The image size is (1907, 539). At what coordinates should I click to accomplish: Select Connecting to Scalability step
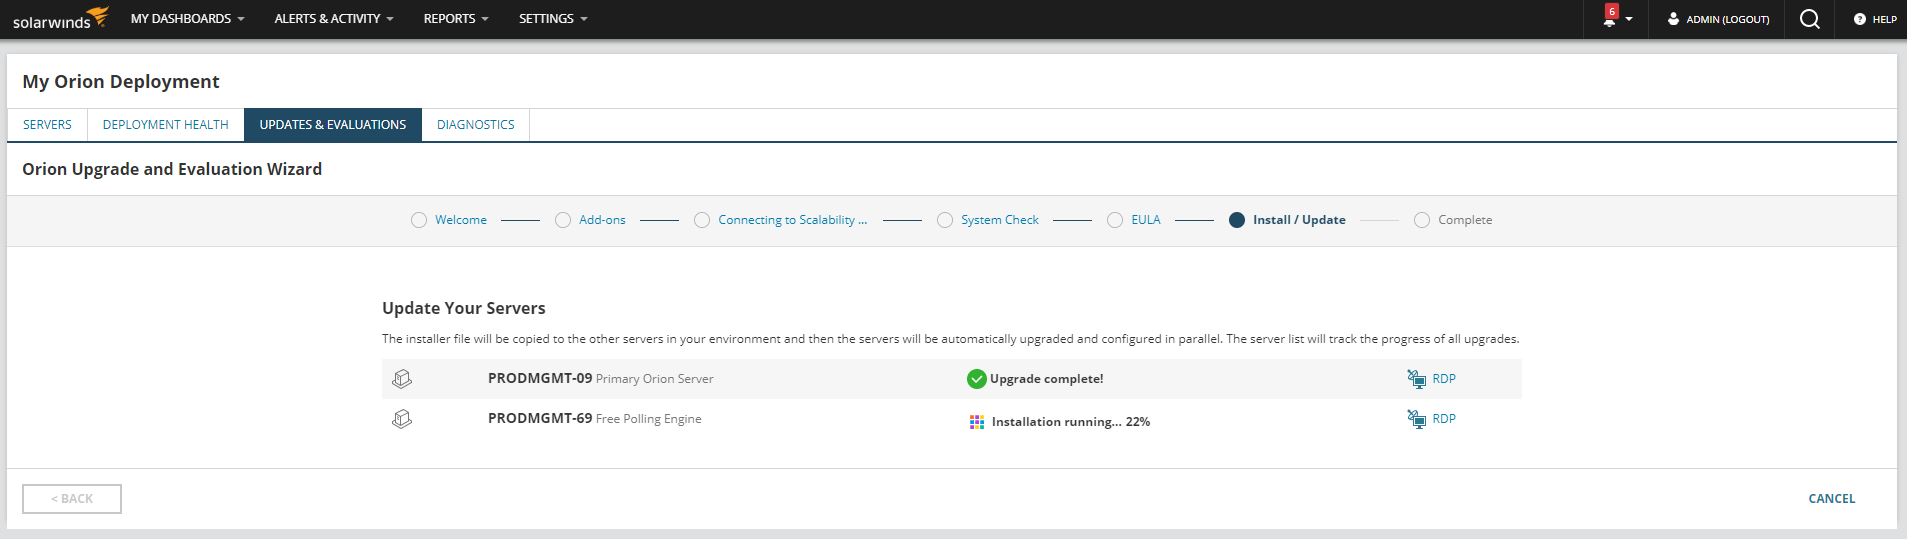click(x=781, y=220)
